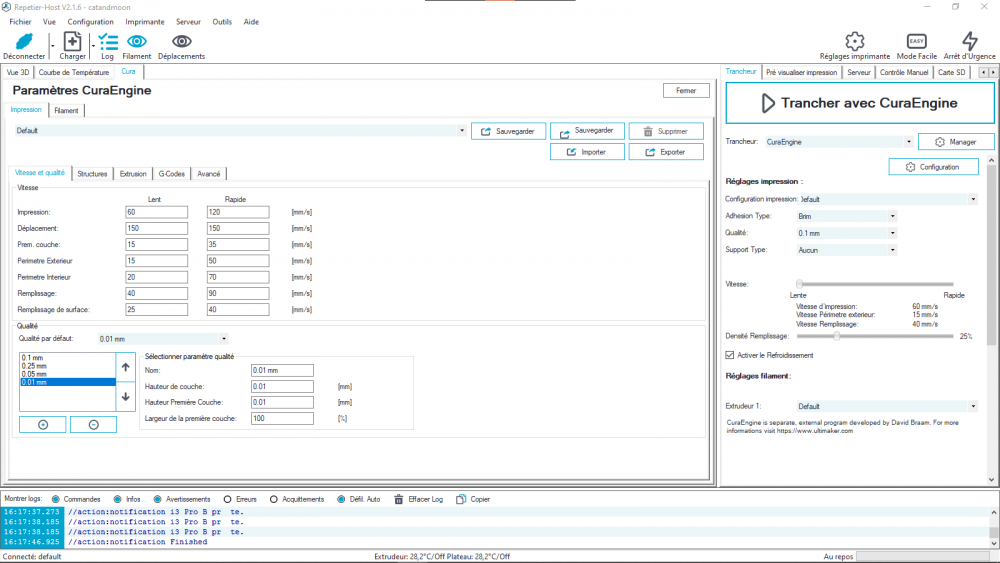Click the Remplissage Rapide speed field

pyautogui.click(x=238, y=293)
